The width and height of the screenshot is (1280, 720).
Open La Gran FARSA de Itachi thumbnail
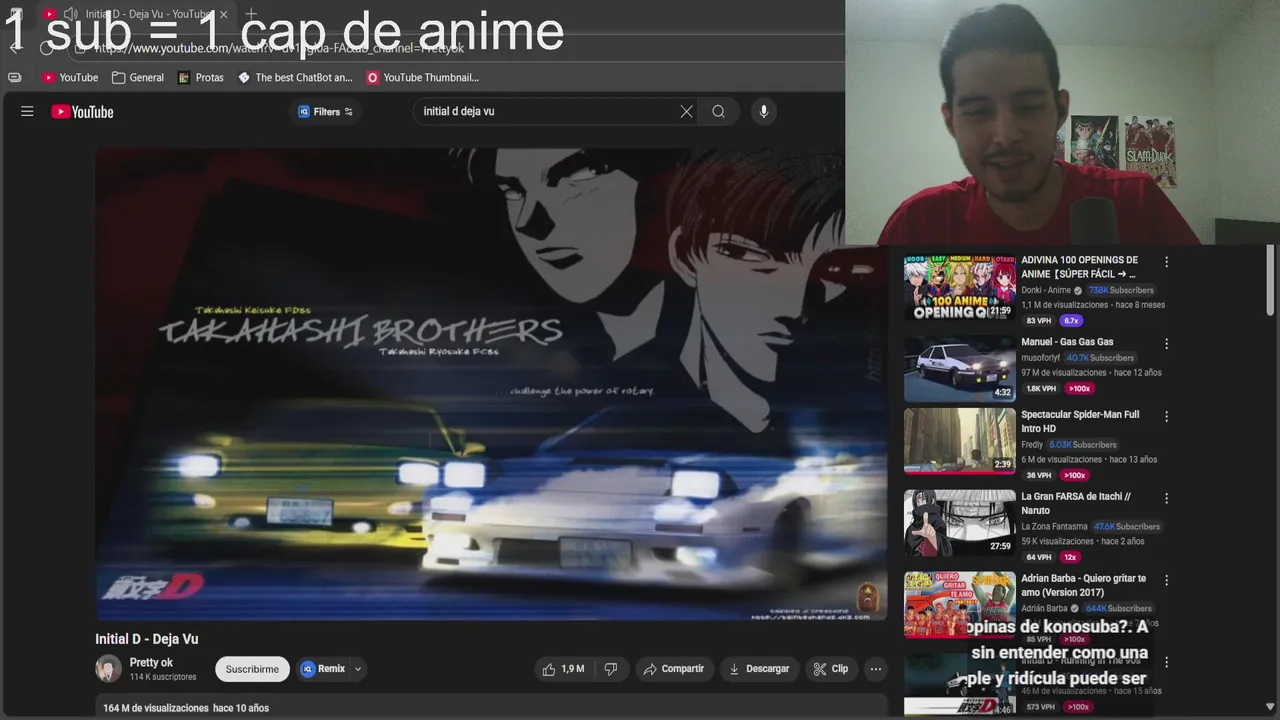coord(959,523)
